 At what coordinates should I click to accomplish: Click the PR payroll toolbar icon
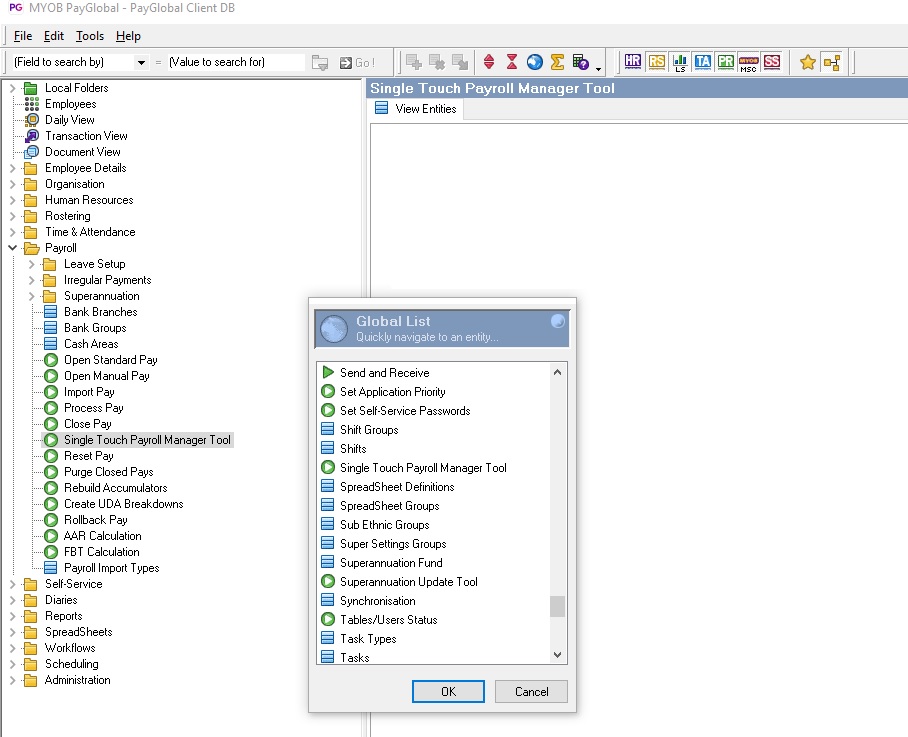pyautogui.click(x=726, y=61)
